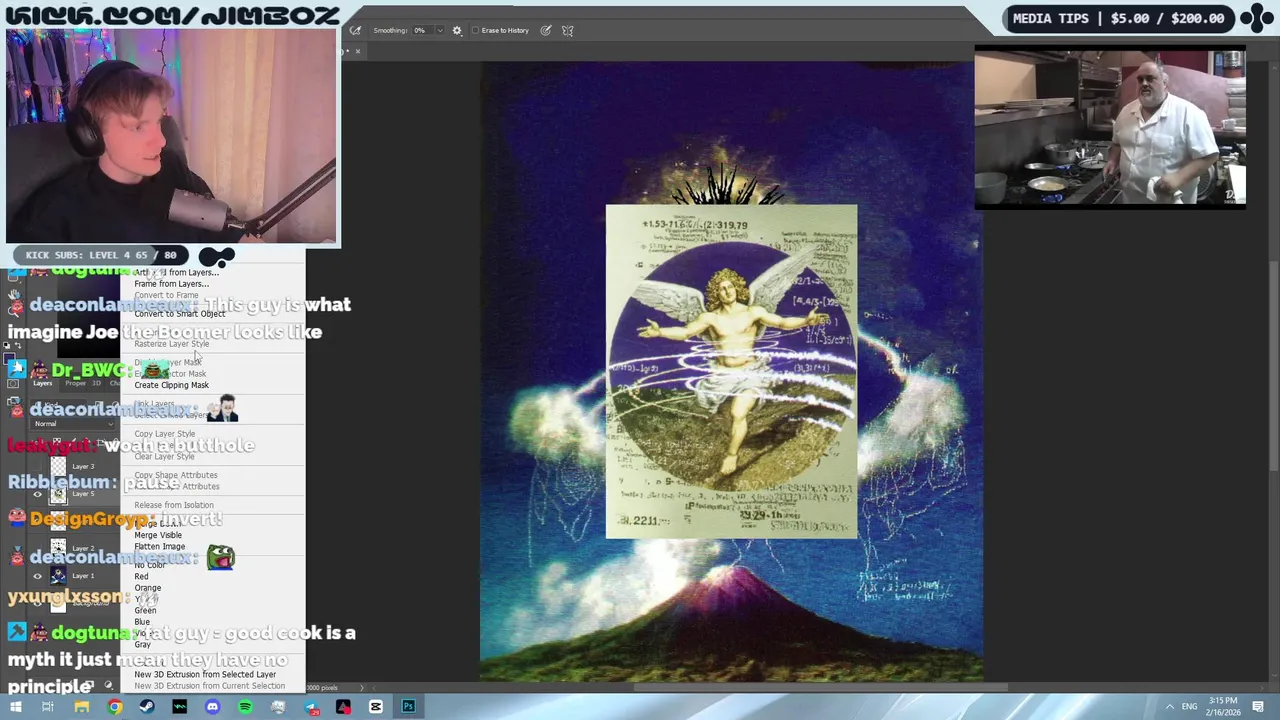Choose Create Clipping Mask

(171, 385)
